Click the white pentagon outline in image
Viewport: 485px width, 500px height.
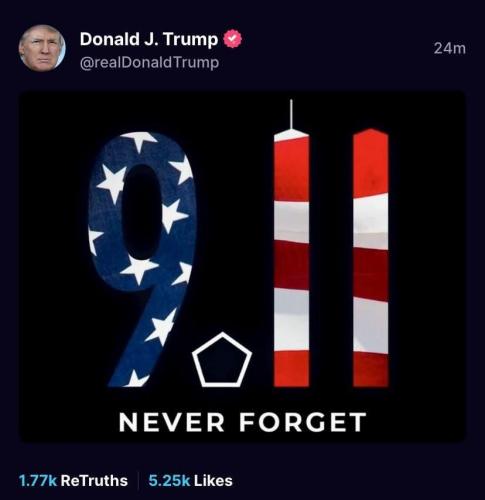click(222, 360)
